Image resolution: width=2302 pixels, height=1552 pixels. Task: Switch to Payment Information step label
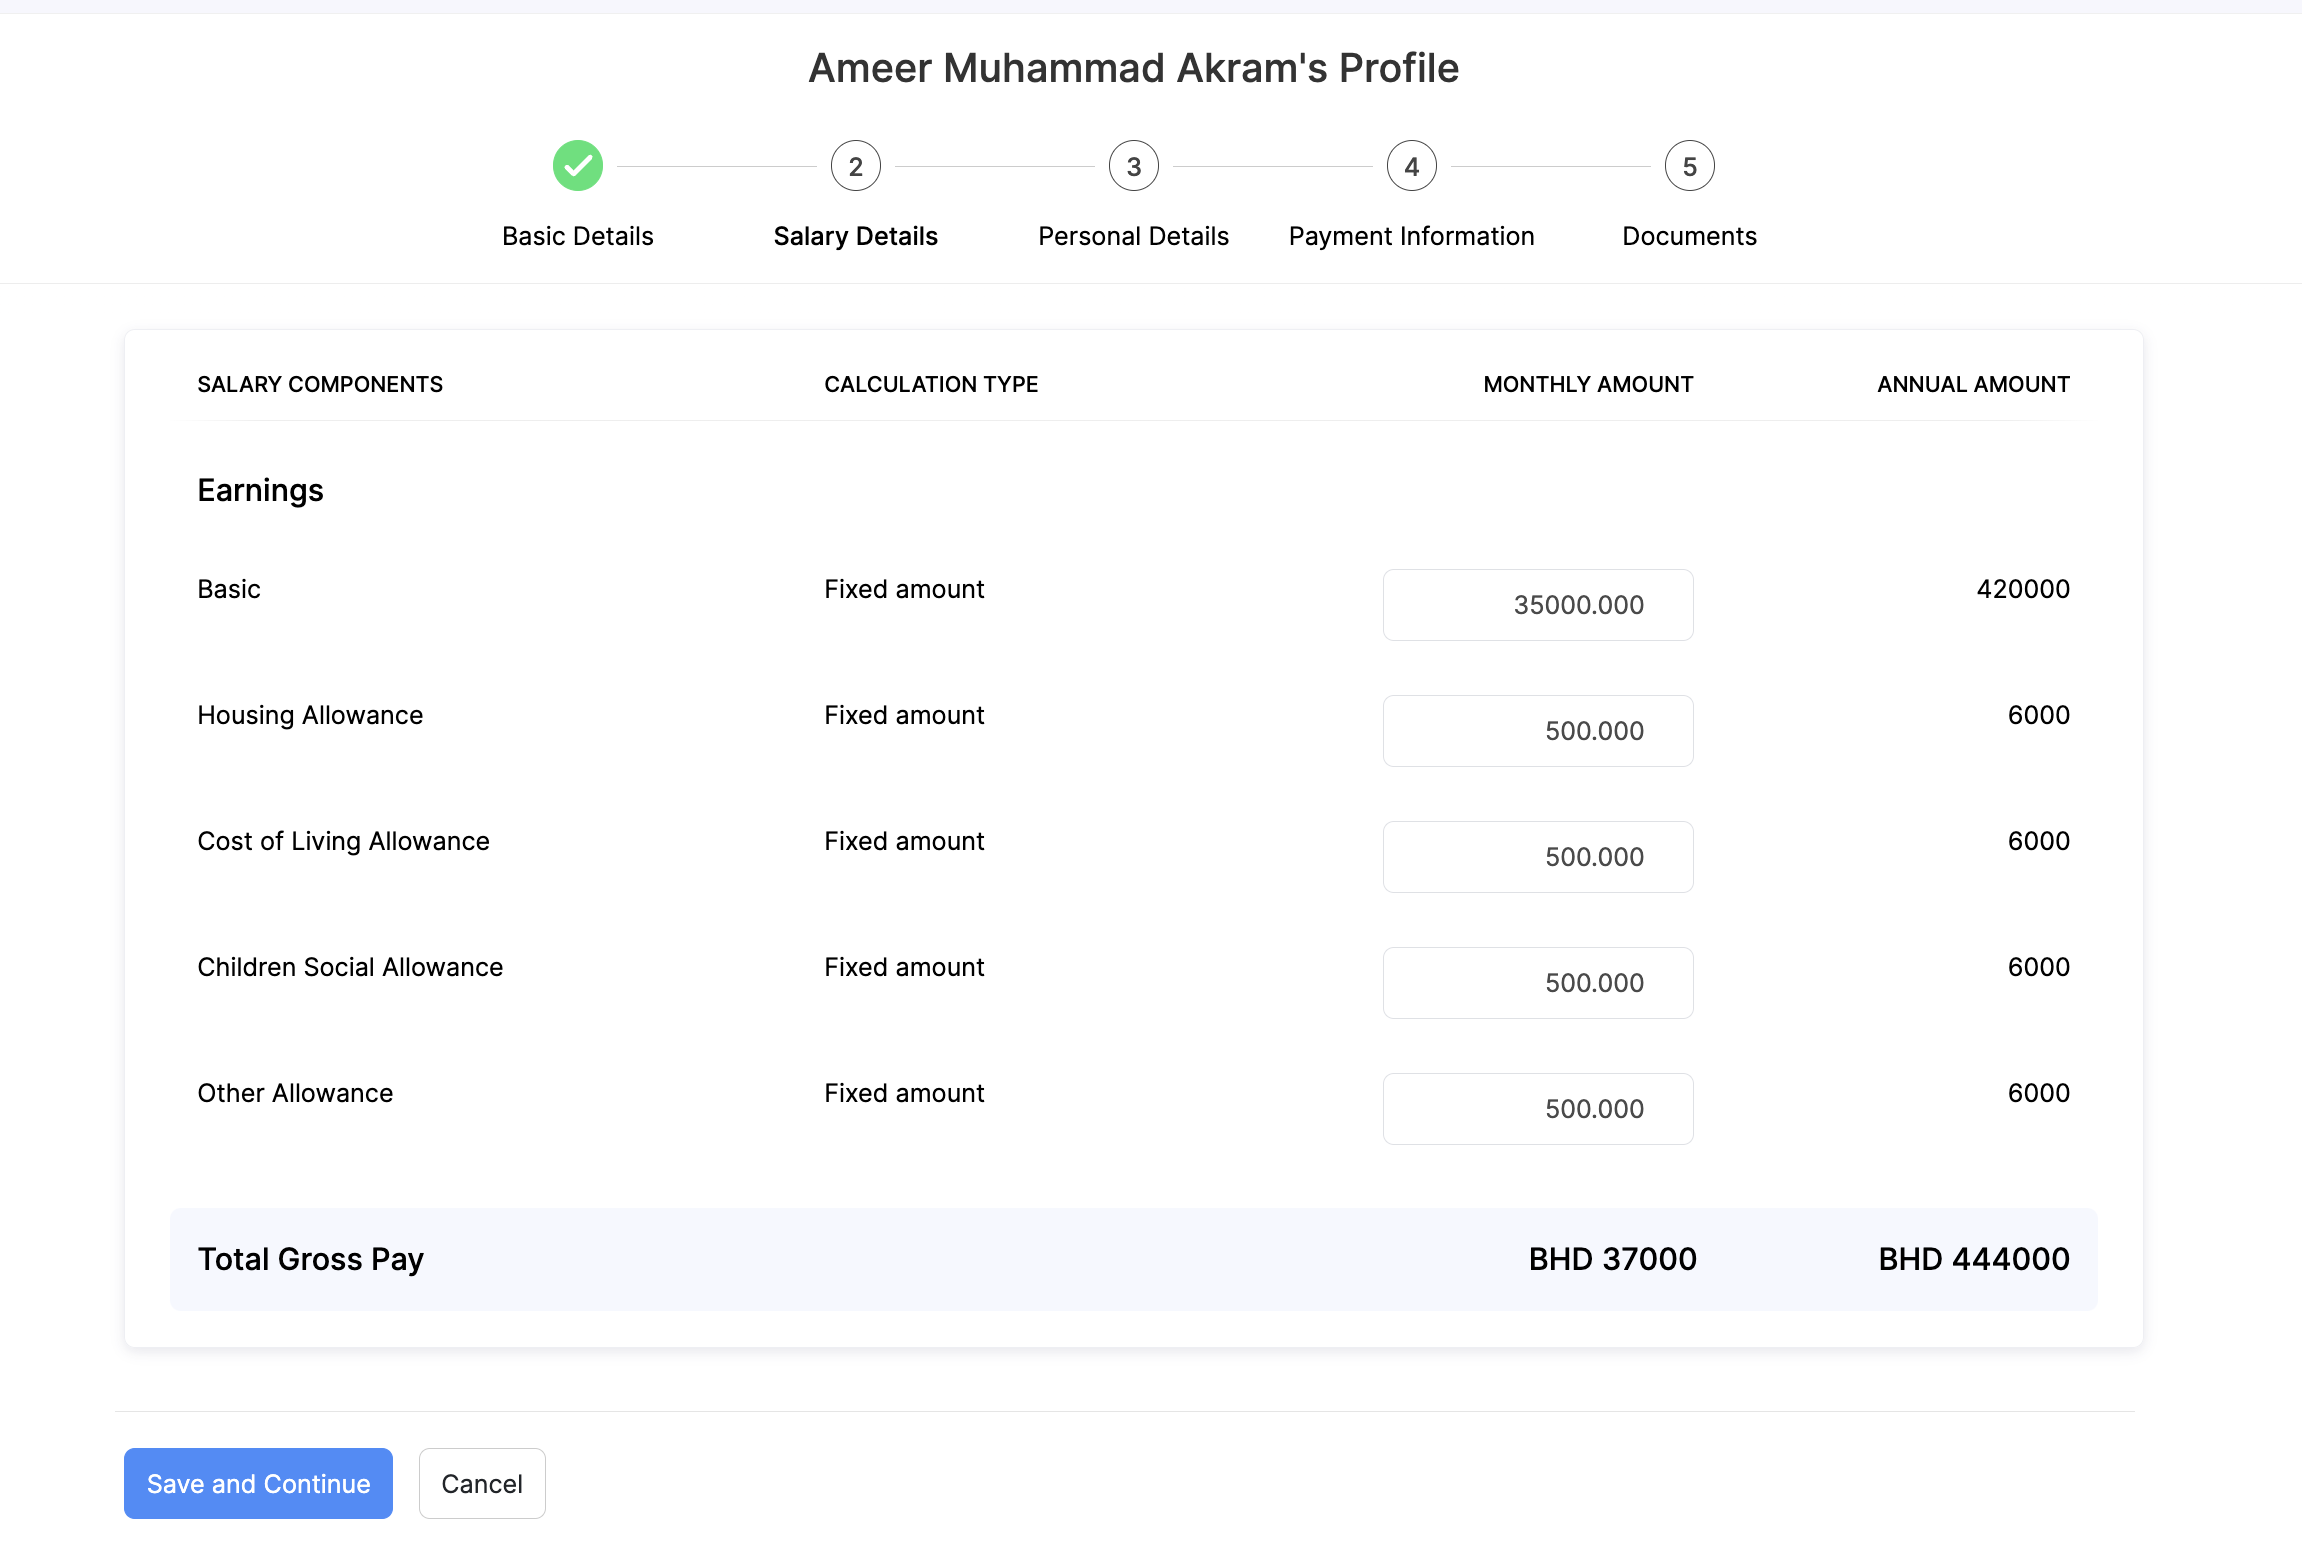[x=1412, y=236]
